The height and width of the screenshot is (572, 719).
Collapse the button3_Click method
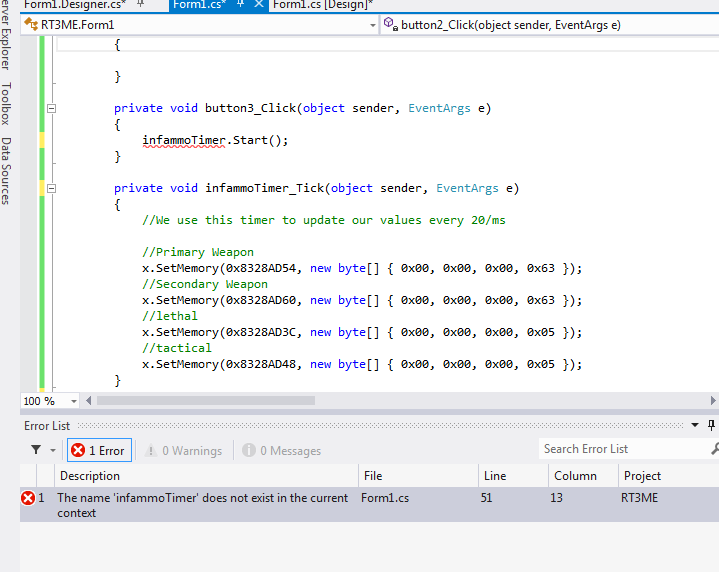[52, 108]
